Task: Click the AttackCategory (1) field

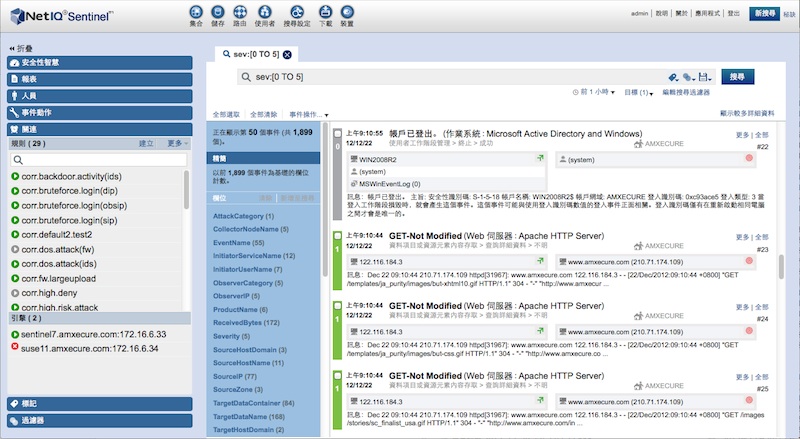Action: pos(243,216)
